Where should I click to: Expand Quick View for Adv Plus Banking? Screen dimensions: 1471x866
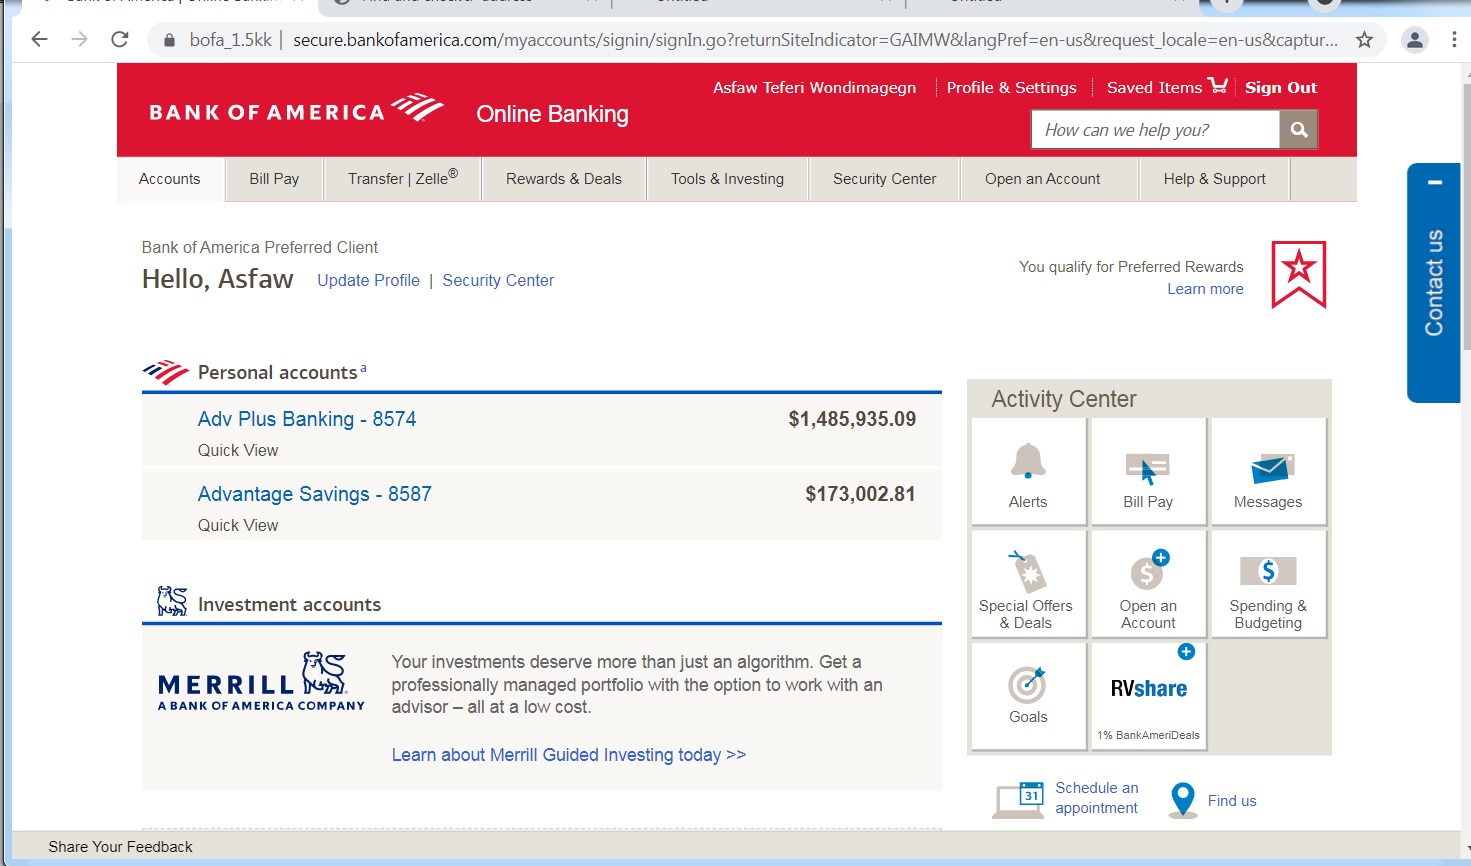point(238,450)
